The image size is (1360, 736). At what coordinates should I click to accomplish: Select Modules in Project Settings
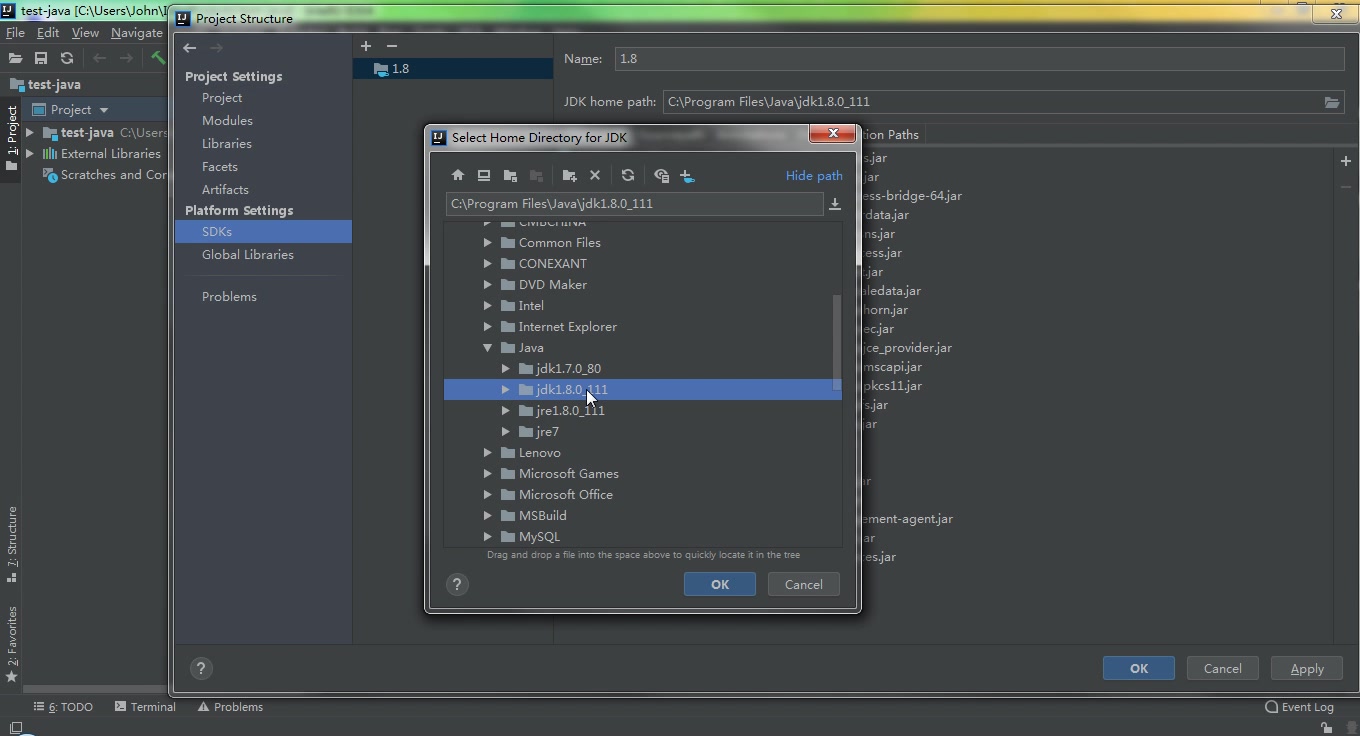pyautogui.click(x=227, y=121)
